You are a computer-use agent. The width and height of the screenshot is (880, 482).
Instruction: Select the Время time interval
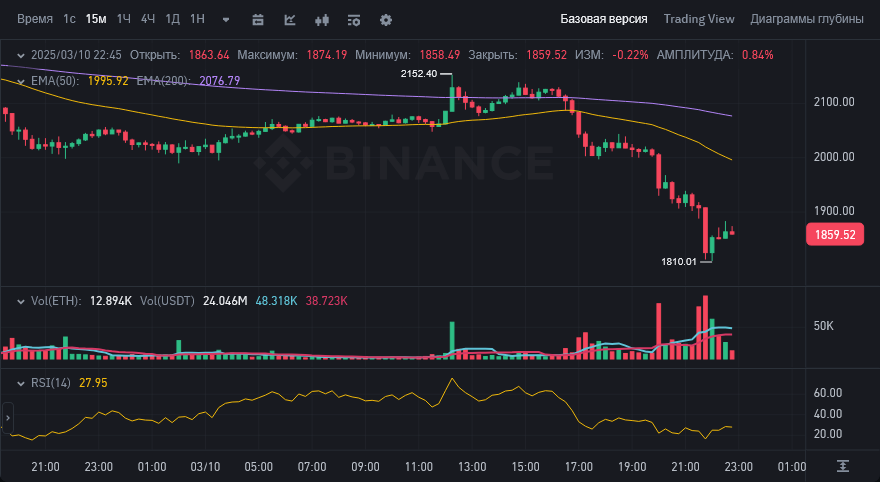tap(35, 19)
